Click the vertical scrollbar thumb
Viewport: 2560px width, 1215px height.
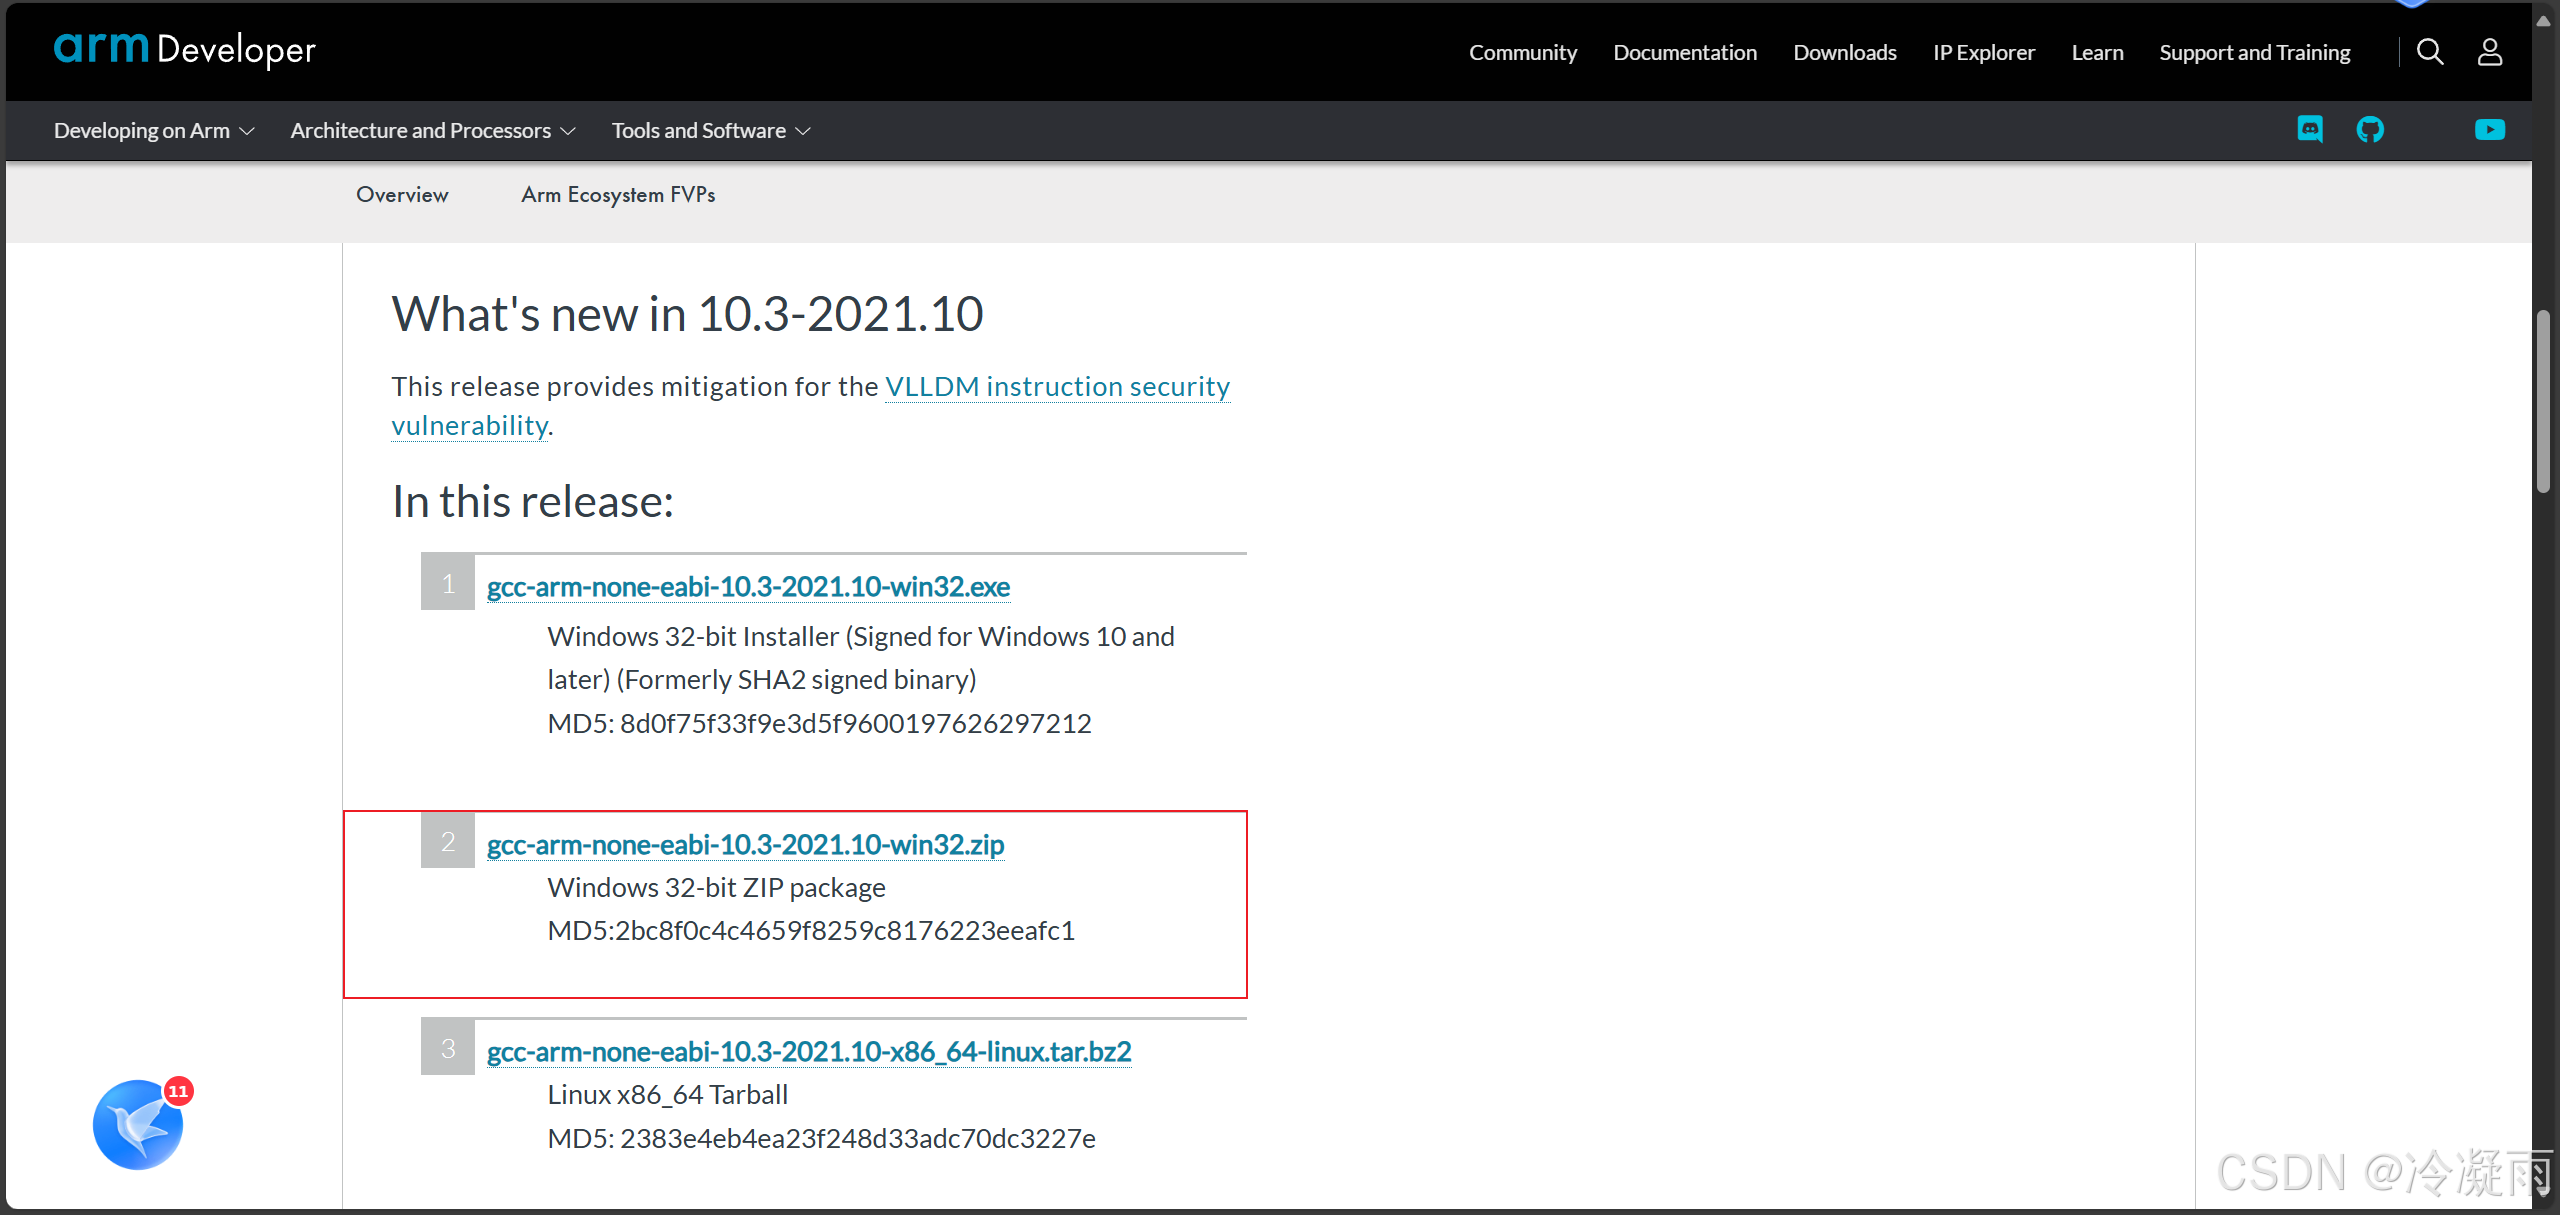[x=2543, y=402]
